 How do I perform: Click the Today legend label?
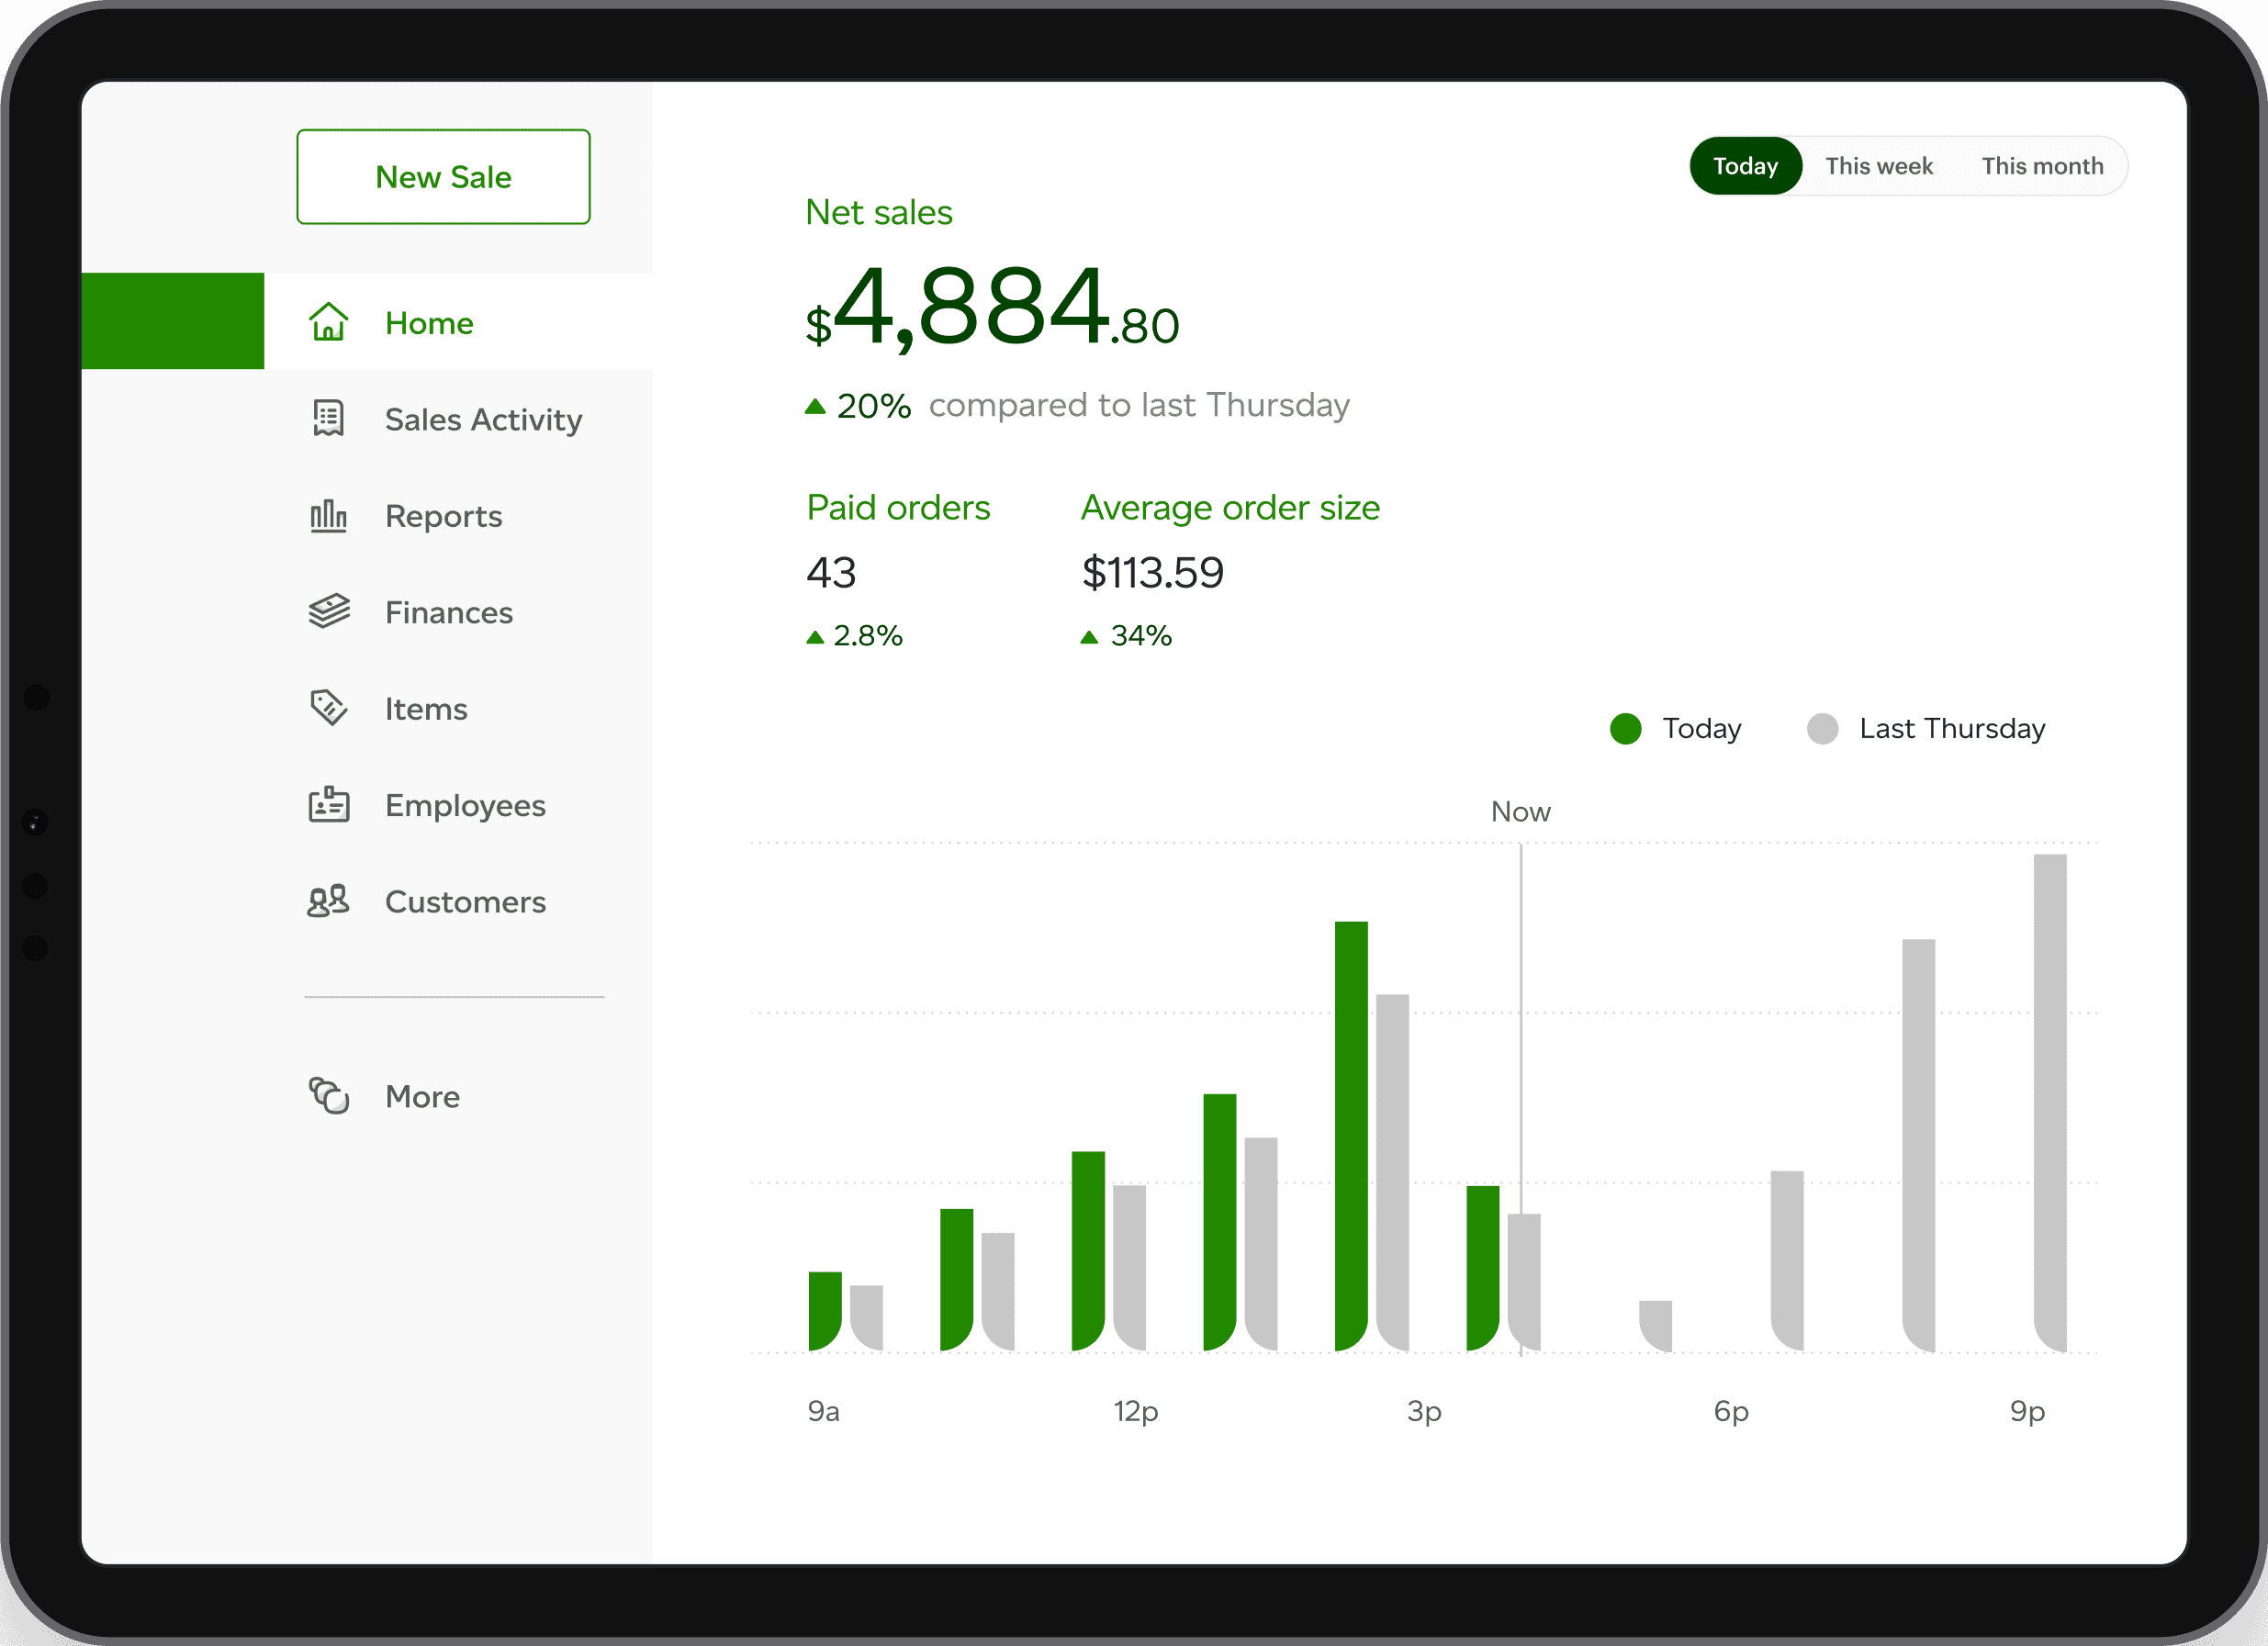[1702, 729]
